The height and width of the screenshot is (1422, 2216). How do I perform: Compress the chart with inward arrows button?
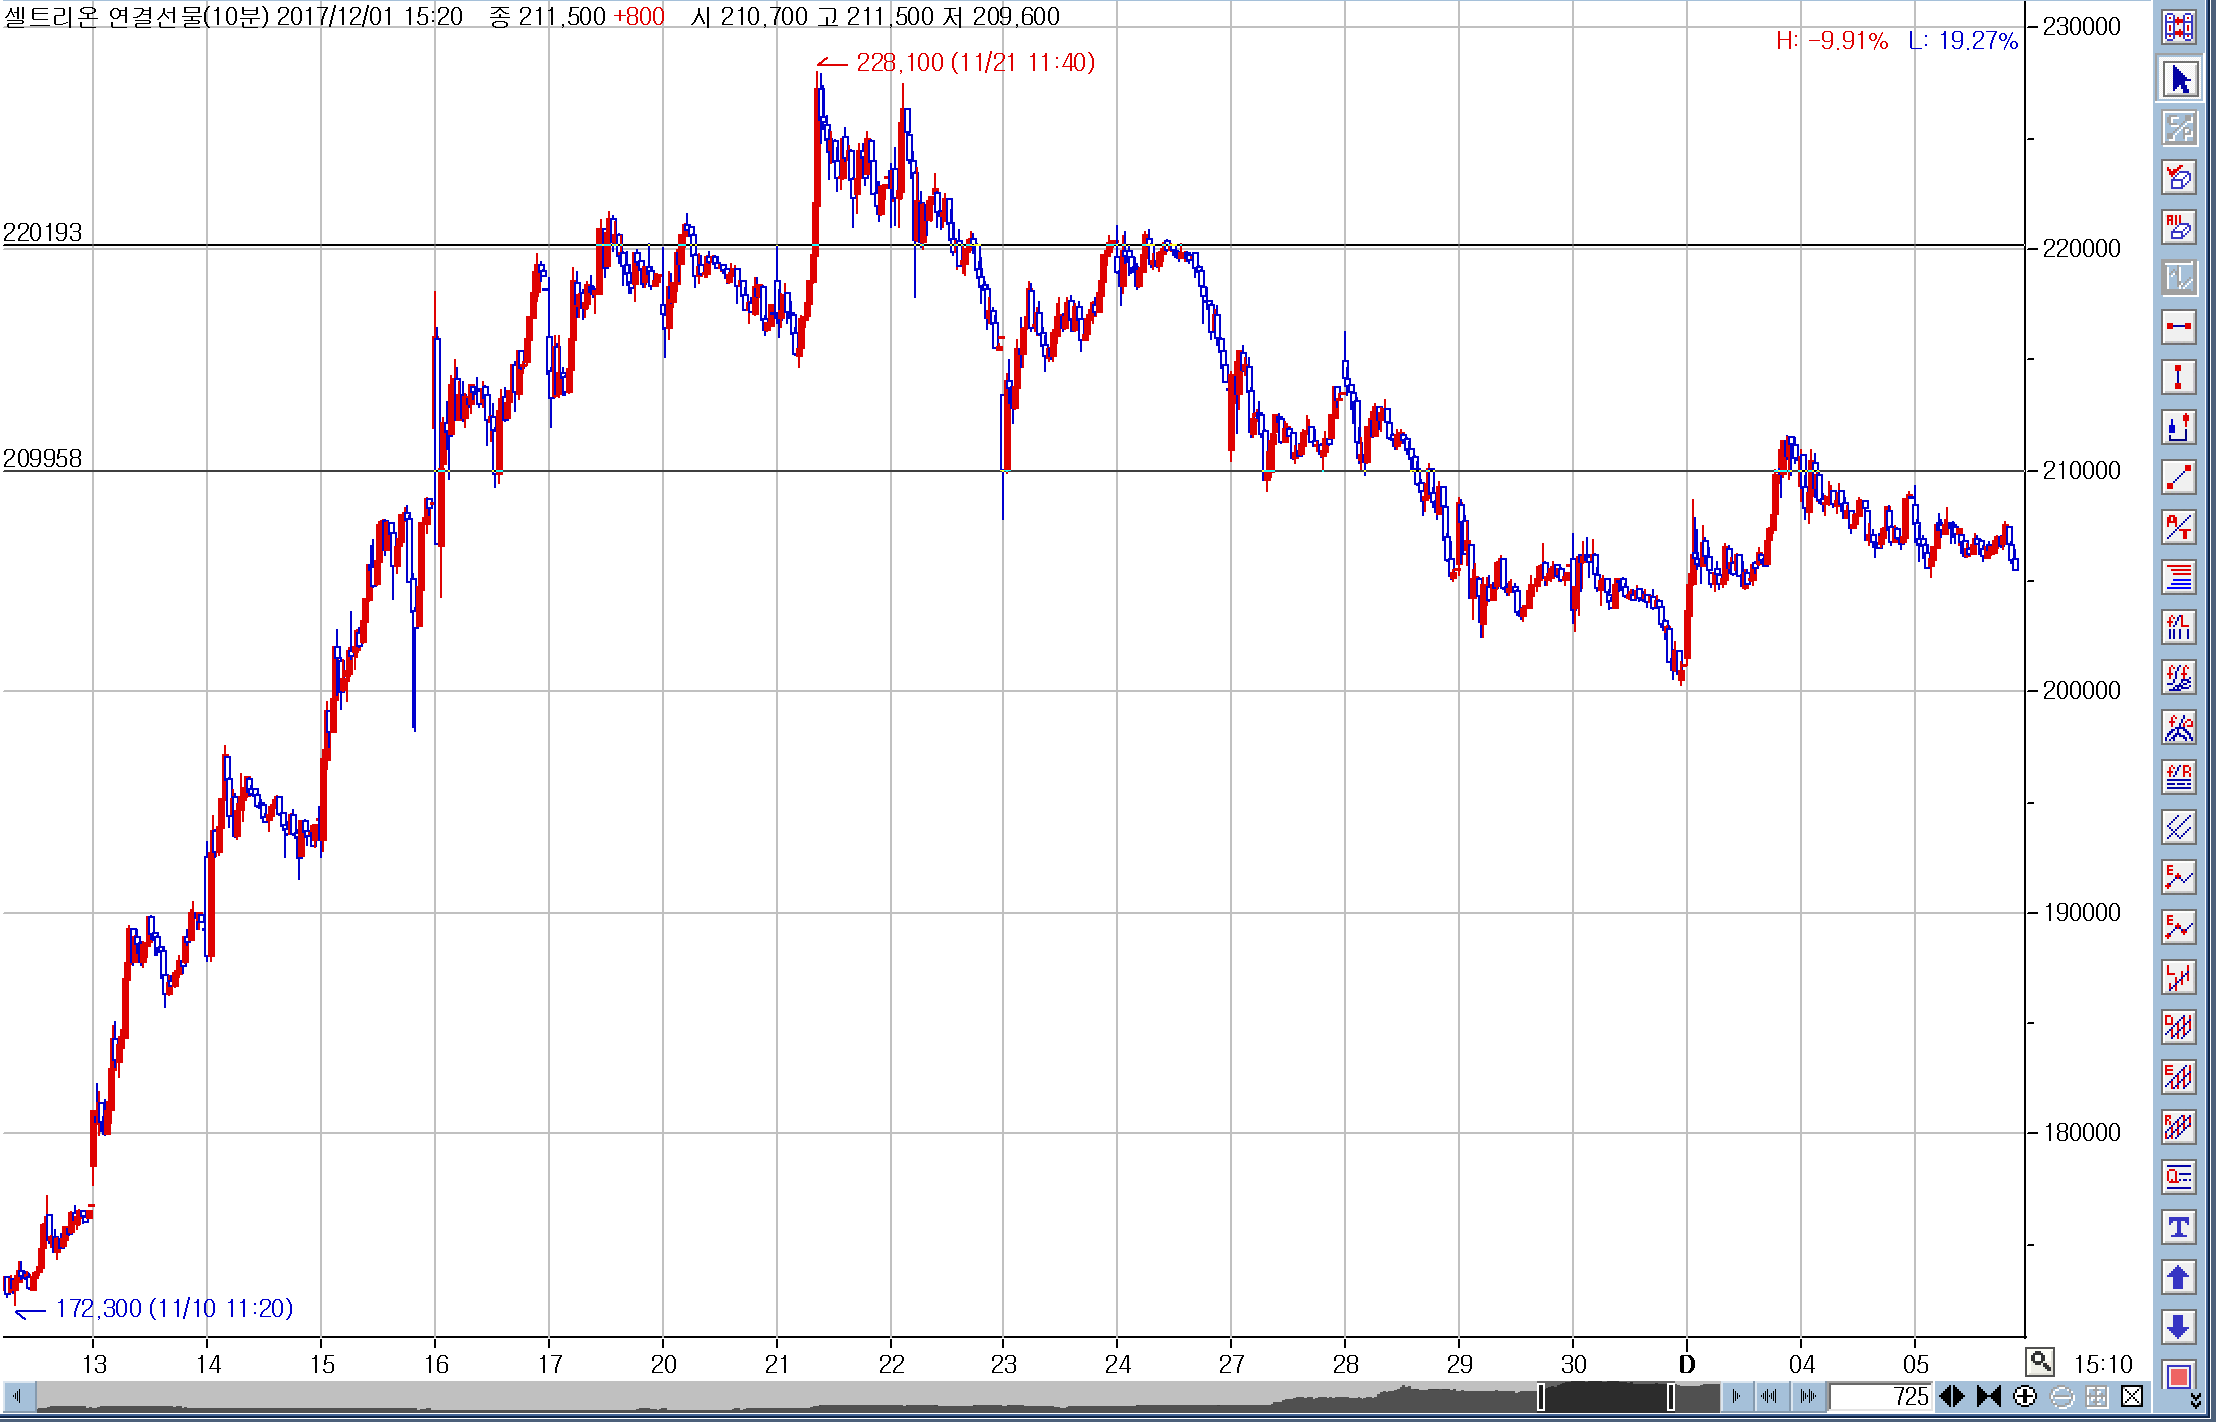pyautogui.click(x=1989, y=1397)
